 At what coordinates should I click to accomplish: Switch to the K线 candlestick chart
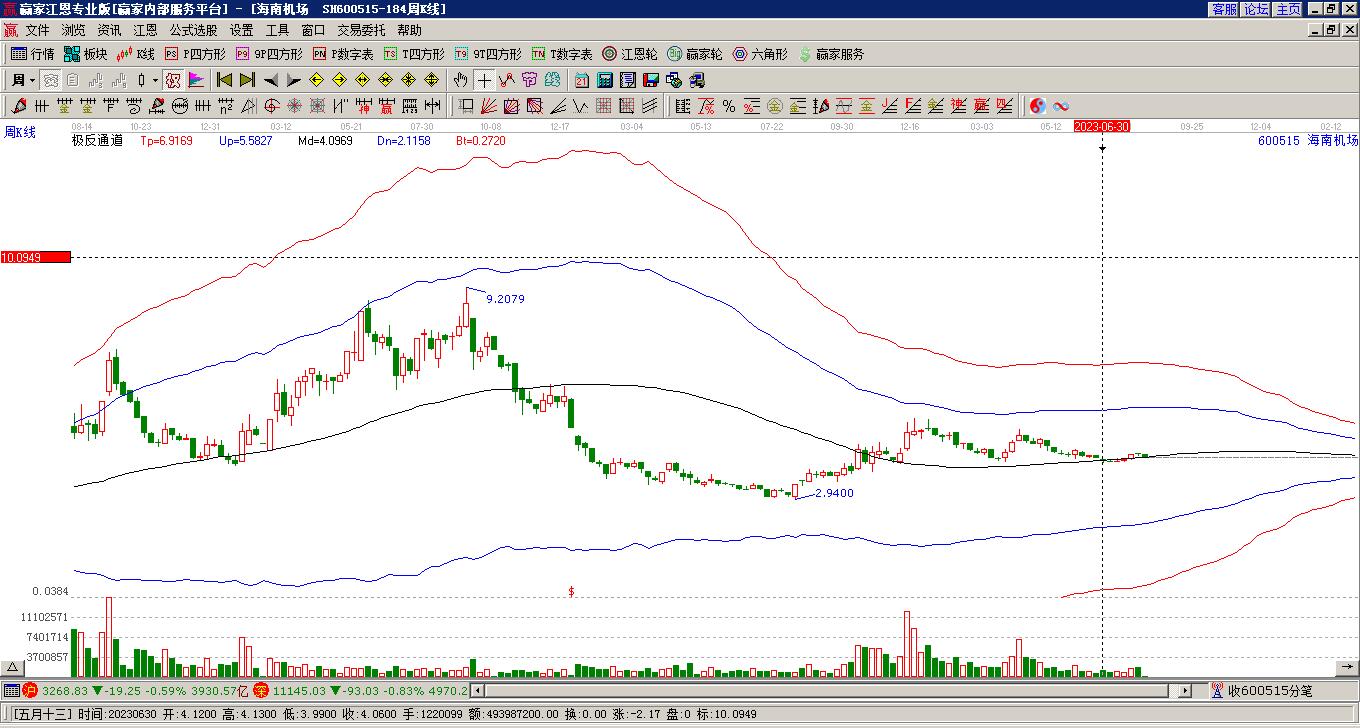[x=136, y=54]
